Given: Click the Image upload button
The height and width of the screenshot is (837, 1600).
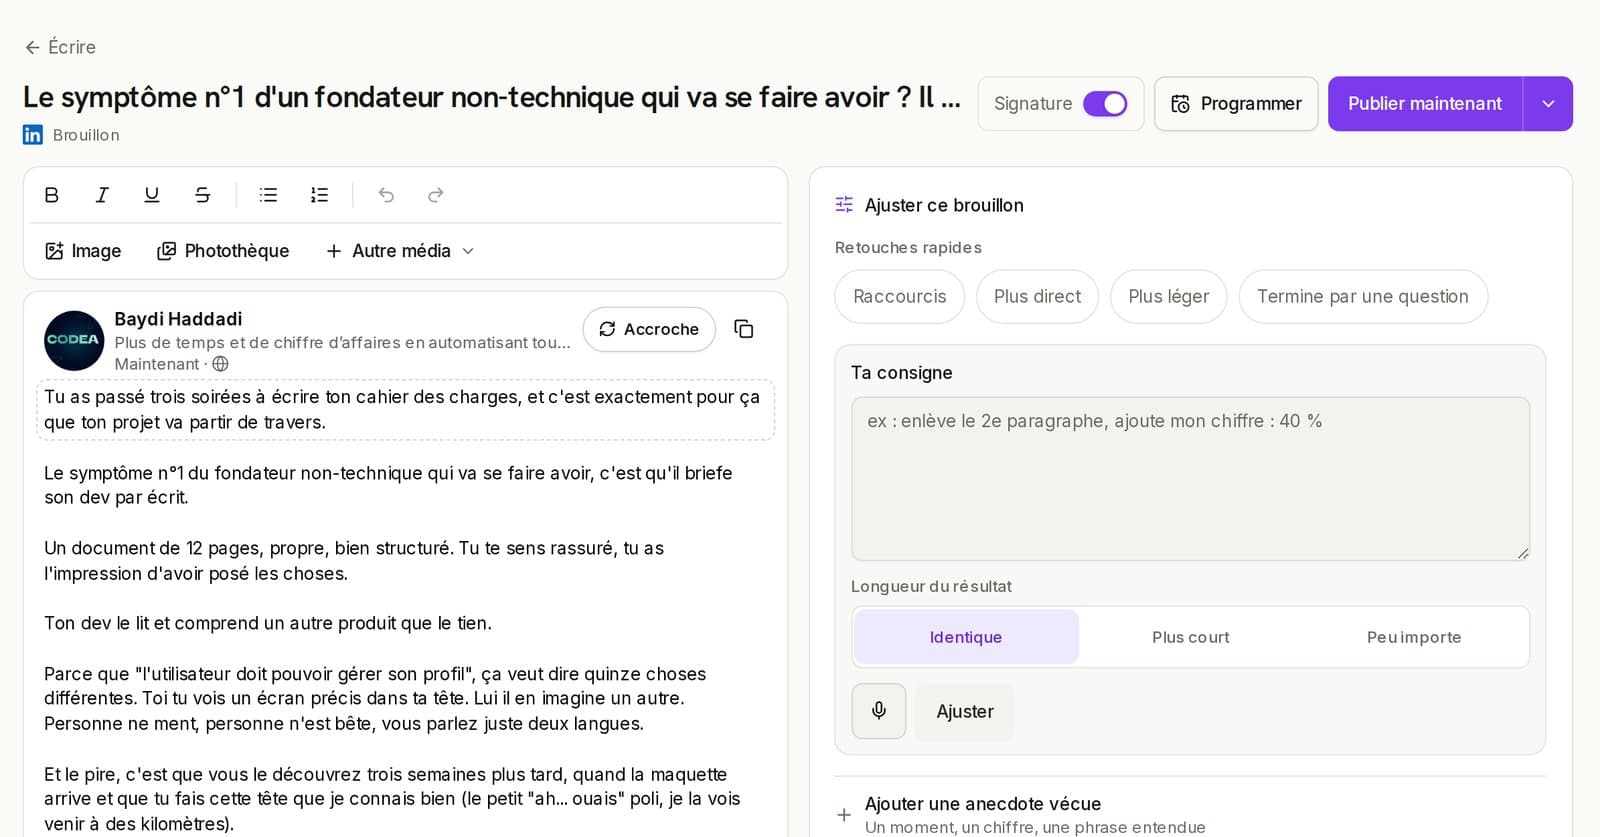Looking at the screenshot, I should pyautogui.click(x=83, y=251).
